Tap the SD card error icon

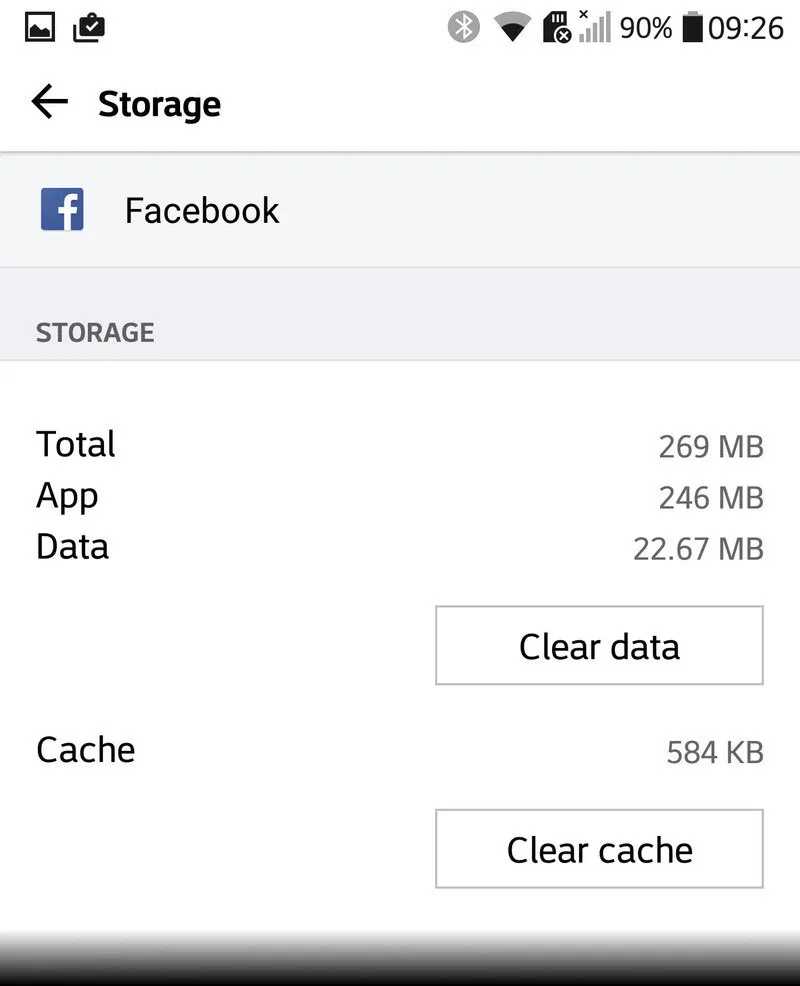tap(557, 28)
